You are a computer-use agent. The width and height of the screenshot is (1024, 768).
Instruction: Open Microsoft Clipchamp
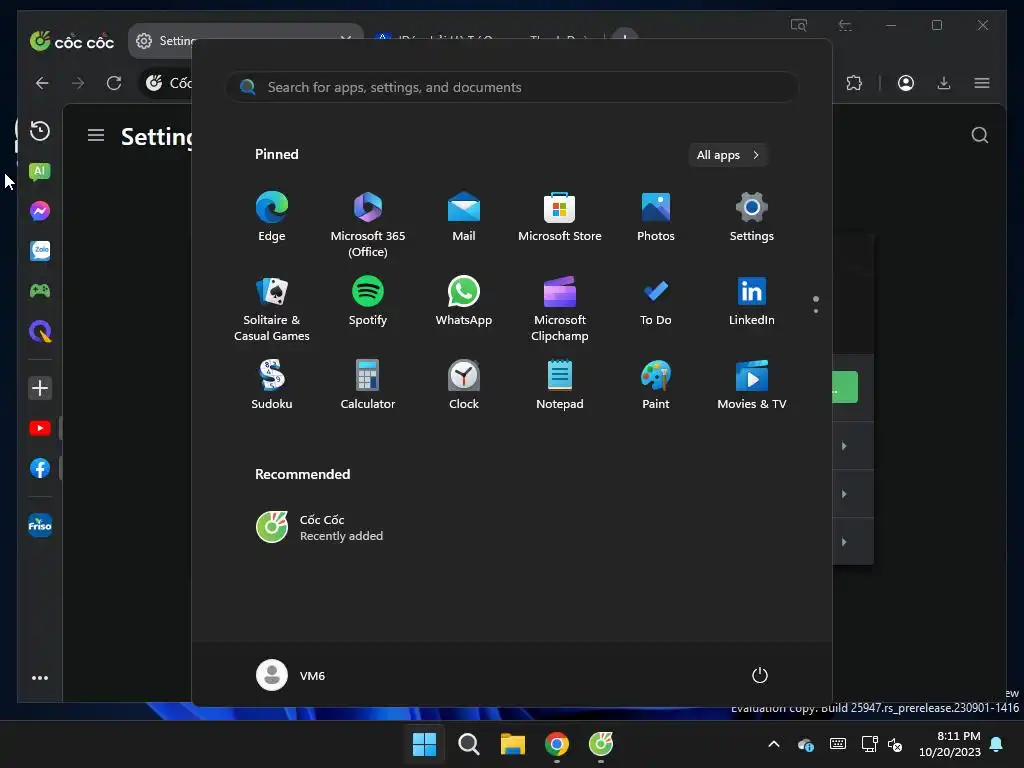(x=560, y=308)
